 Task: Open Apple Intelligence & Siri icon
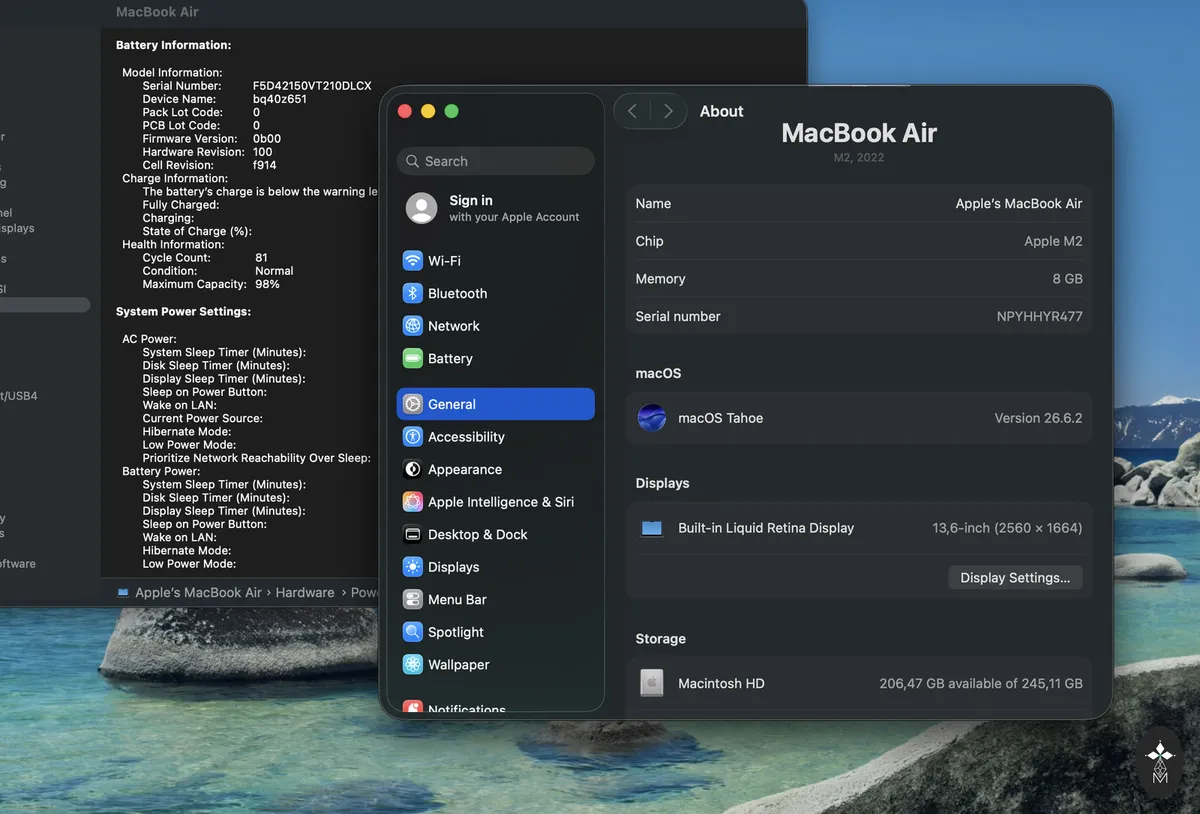[x=412, y=502]
